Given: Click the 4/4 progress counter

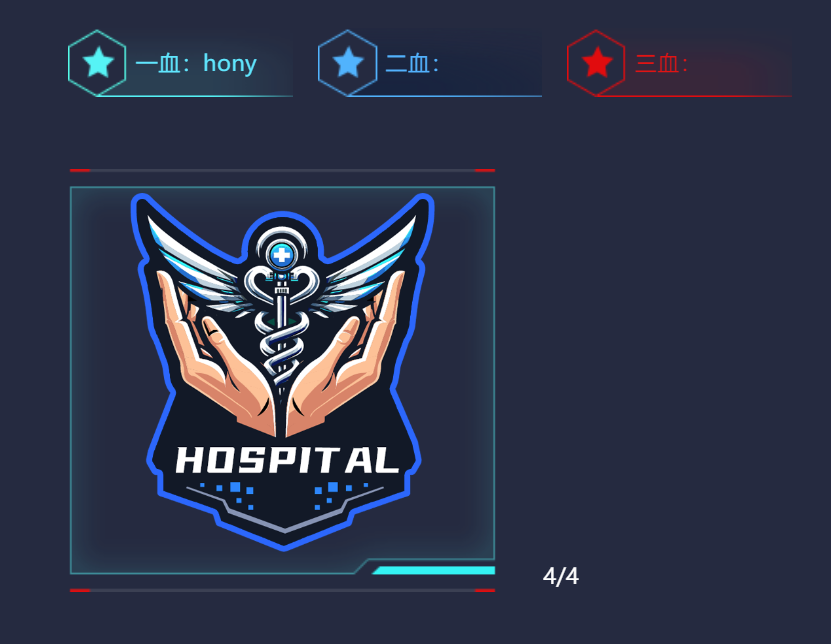Looking at the screenshot, I should click(561, 576).
